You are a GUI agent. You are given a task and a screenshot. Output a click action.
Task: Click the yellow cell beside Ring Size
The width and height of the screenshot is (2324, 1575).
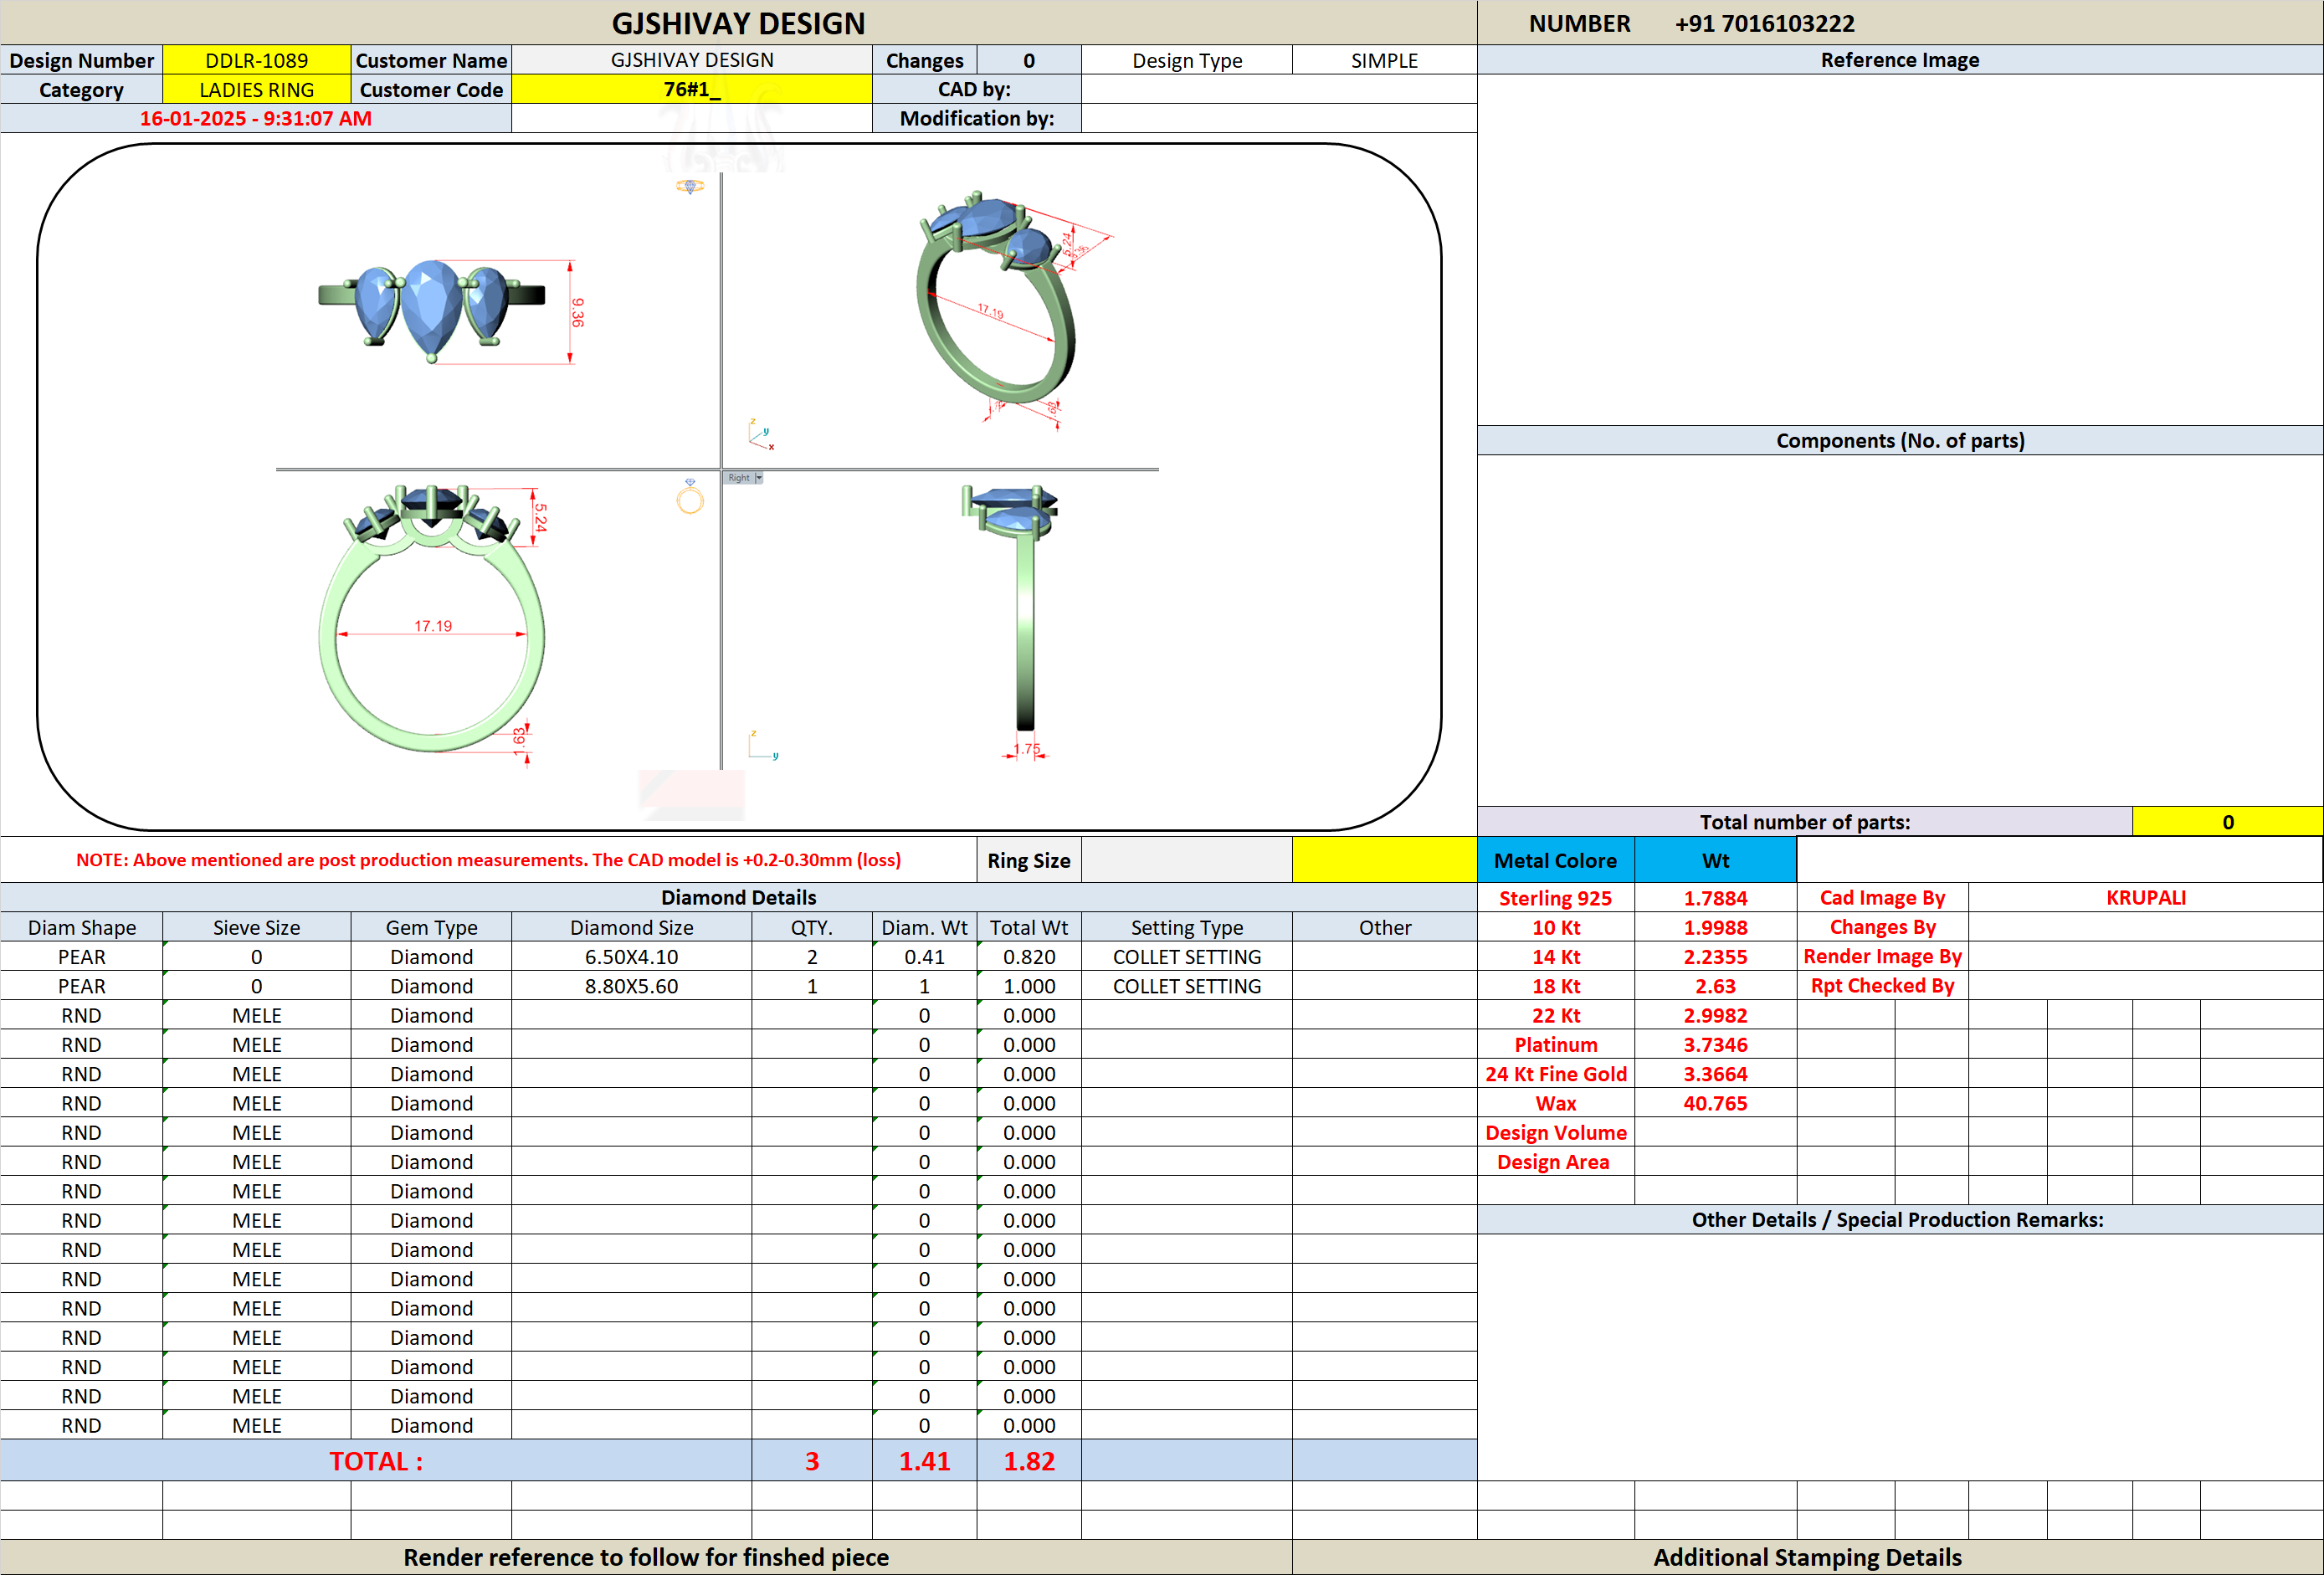click(x=1384, y=859)
